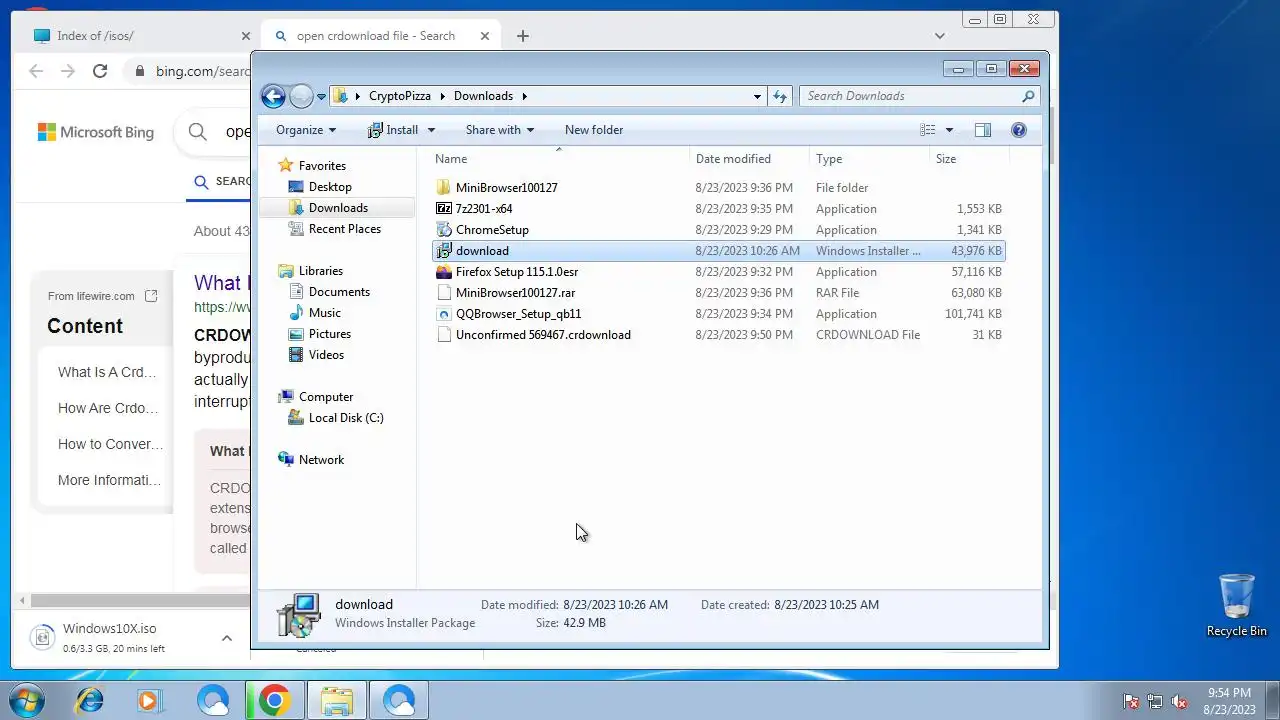The width and height of the screenshot is (1280, 720).
Task: Click the Search Downloads input field
Action: point(910,96)
